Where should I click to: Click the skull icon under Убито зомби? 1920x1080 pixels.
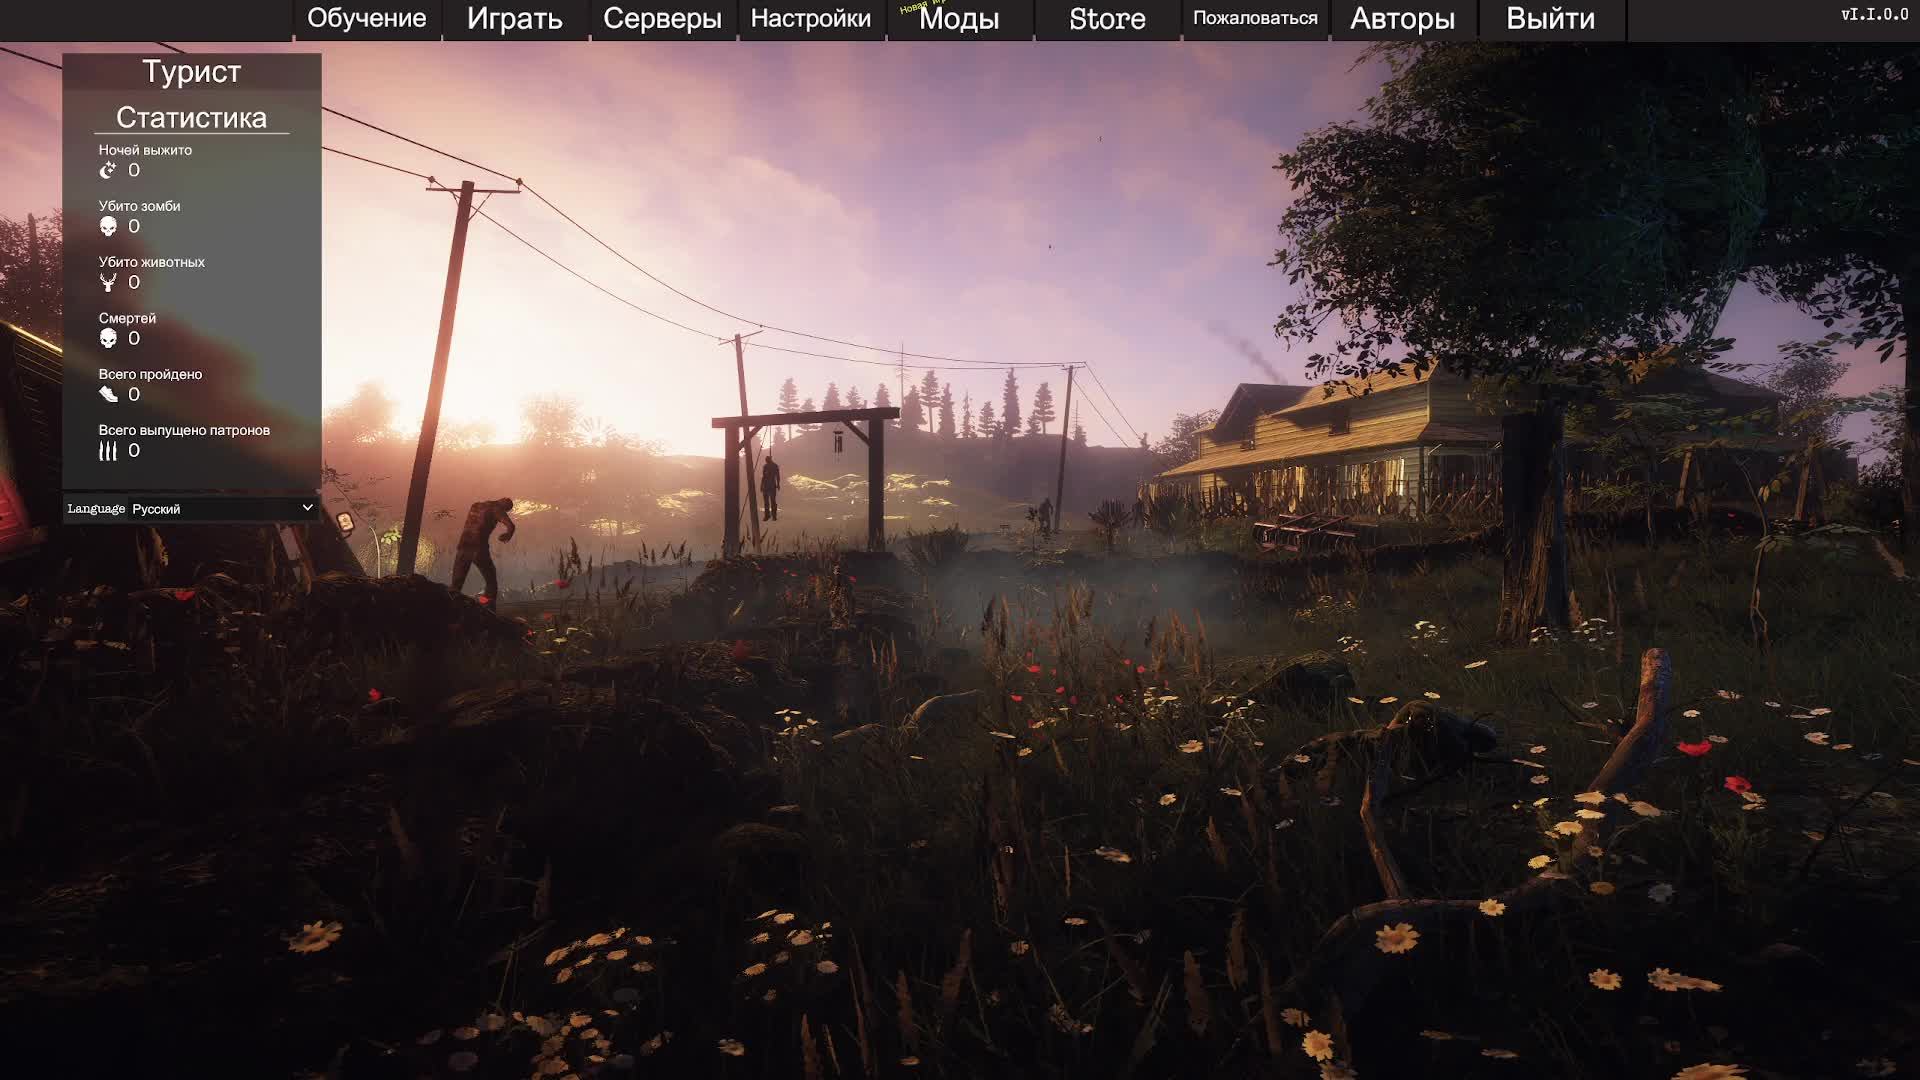click(x=108, y=227)
